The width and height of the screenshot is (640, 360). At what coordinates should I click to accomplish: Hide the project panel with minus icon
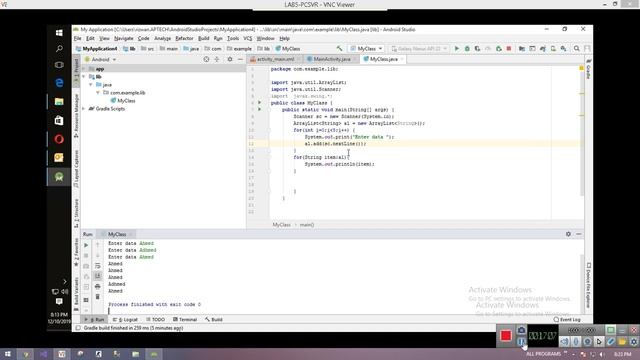coord(240,60)
